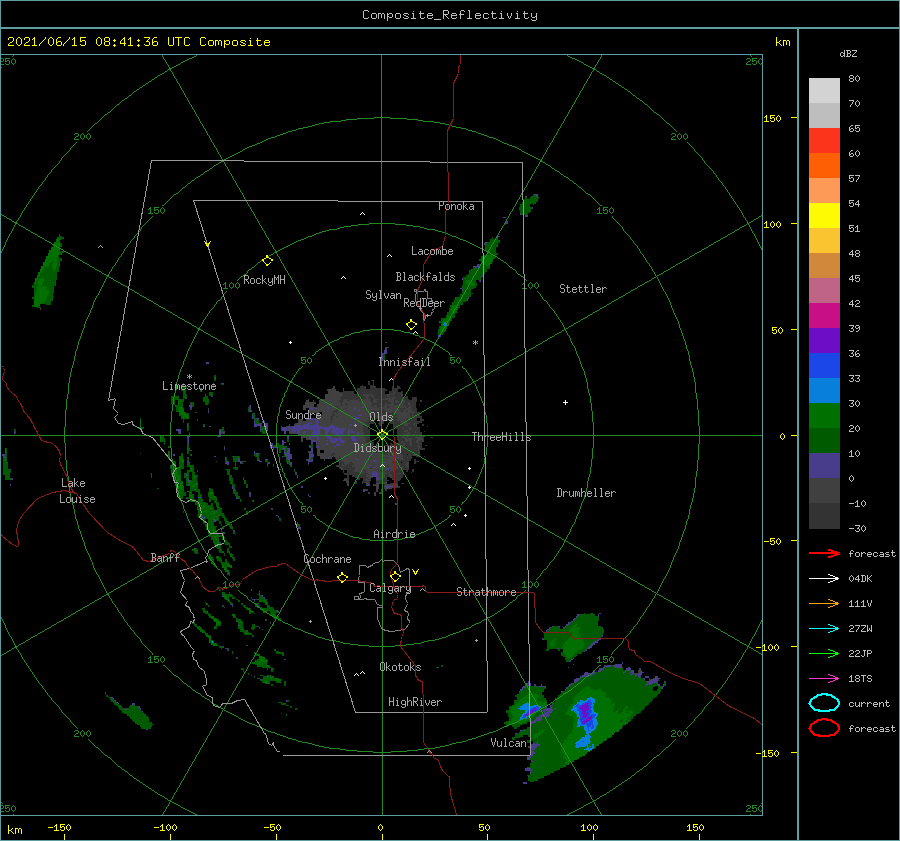Click the 150 tick on right km axis
This screenshot has width=900, height=841.
coord(794,118)
